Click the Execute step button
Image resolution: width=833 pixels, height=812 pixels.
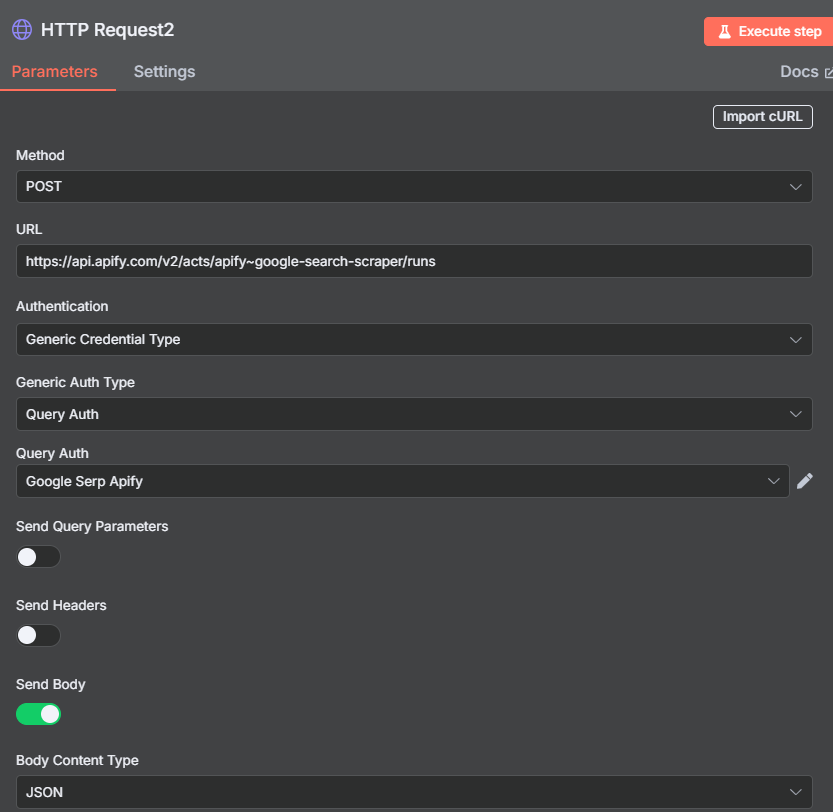768,31
